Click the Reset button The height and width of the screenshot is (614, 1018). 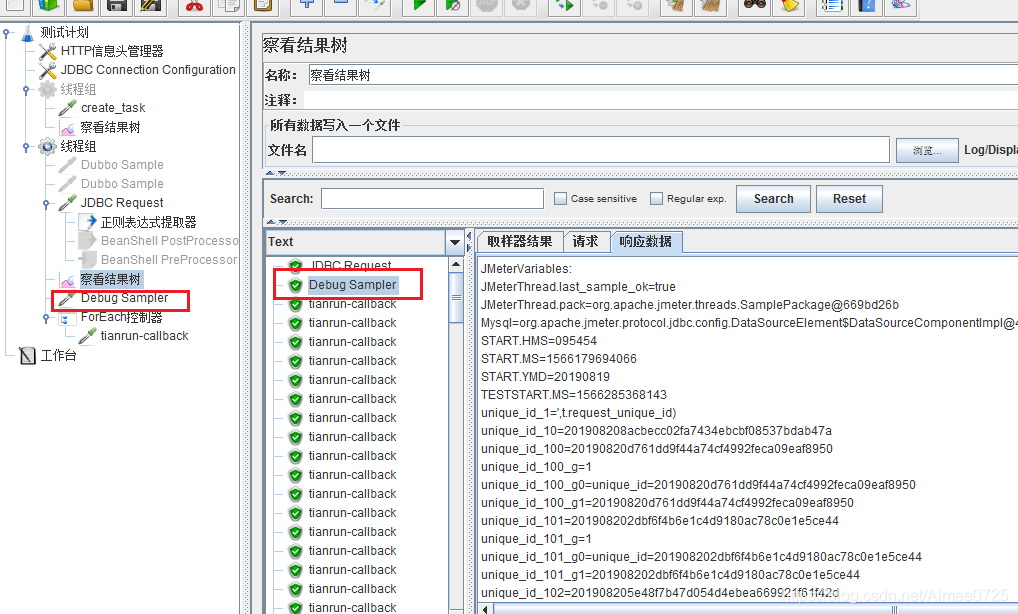(849, 199)
